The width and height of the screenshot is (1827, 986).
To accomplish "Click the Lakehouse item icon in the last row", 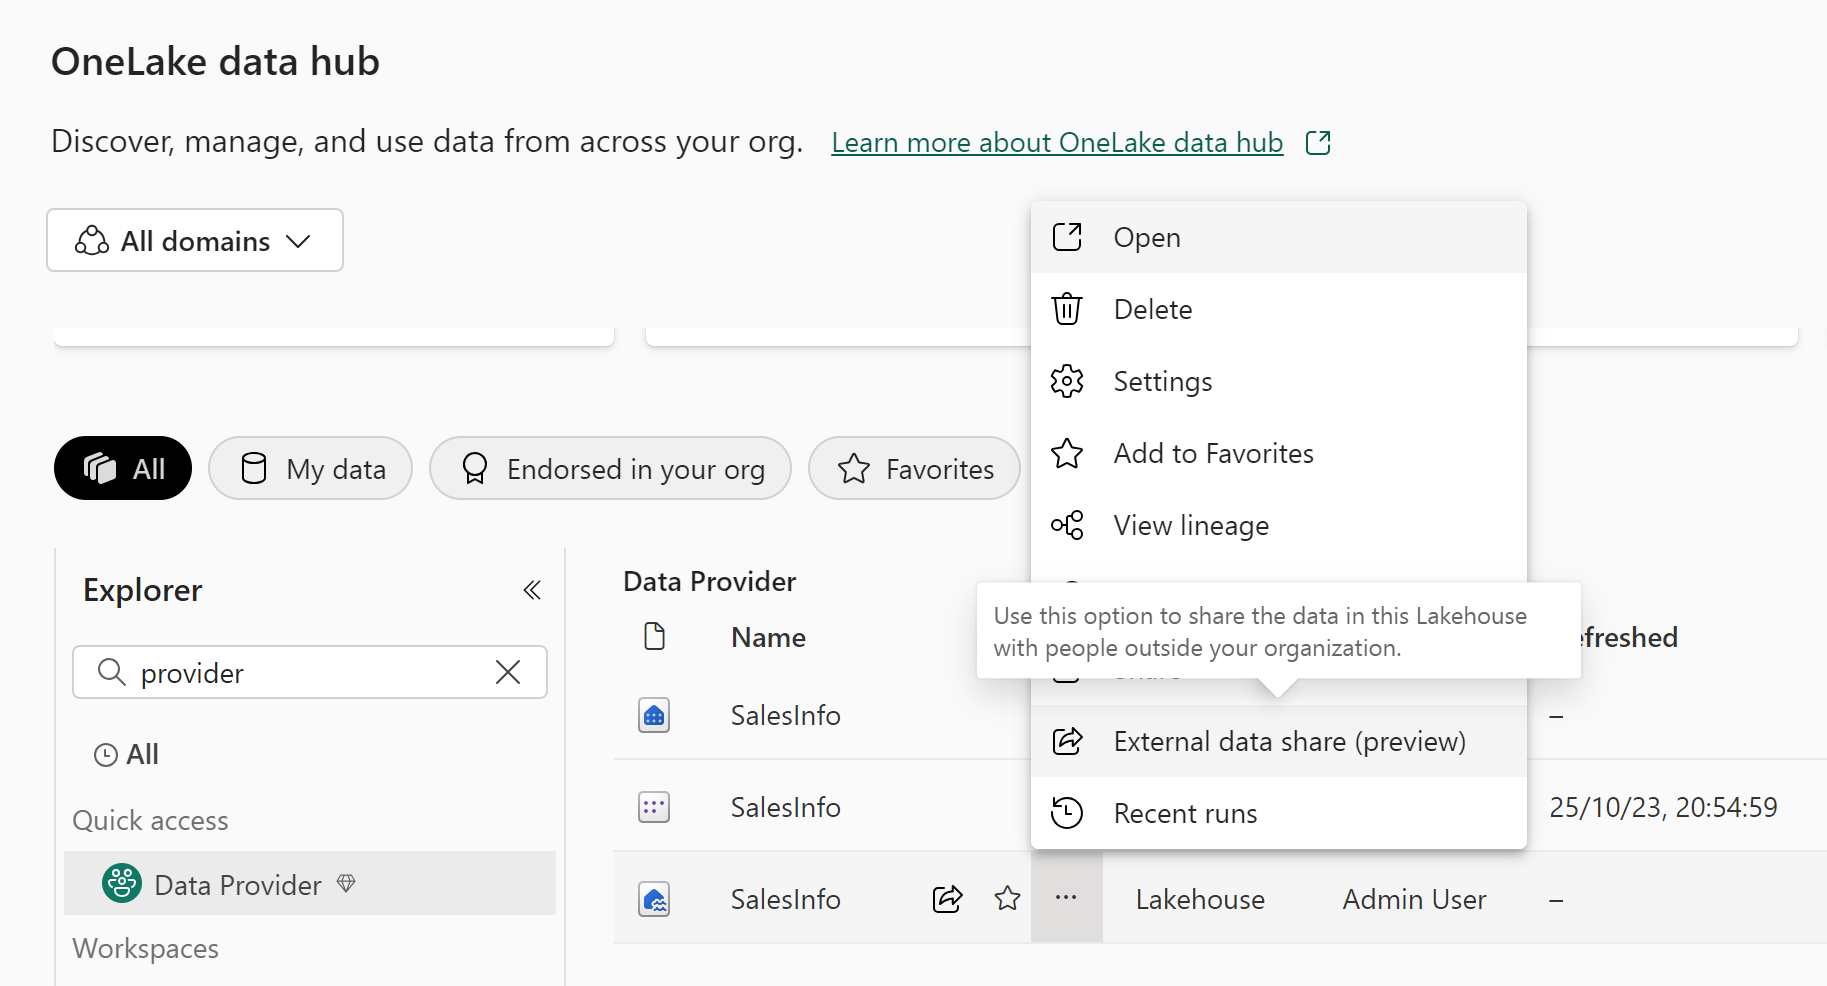I will tap(654, 899).
